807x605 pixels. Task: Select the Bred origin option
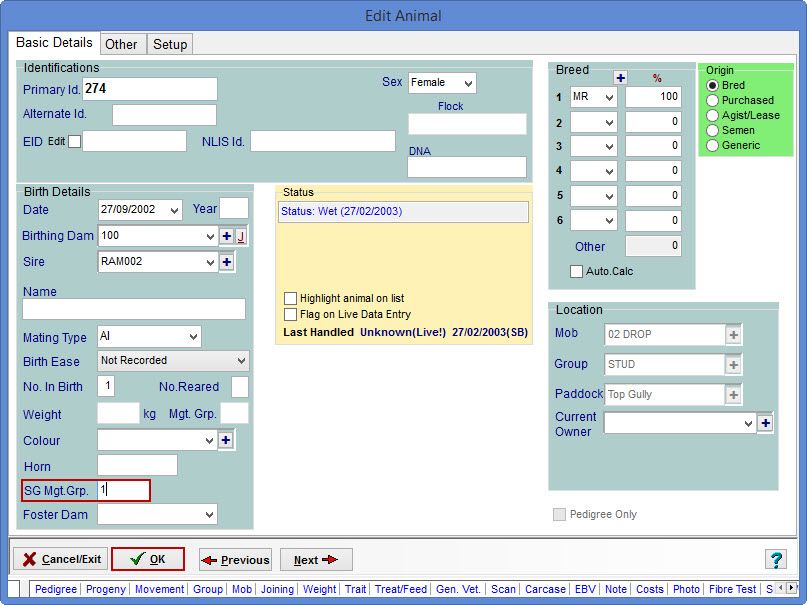[713, 85]
